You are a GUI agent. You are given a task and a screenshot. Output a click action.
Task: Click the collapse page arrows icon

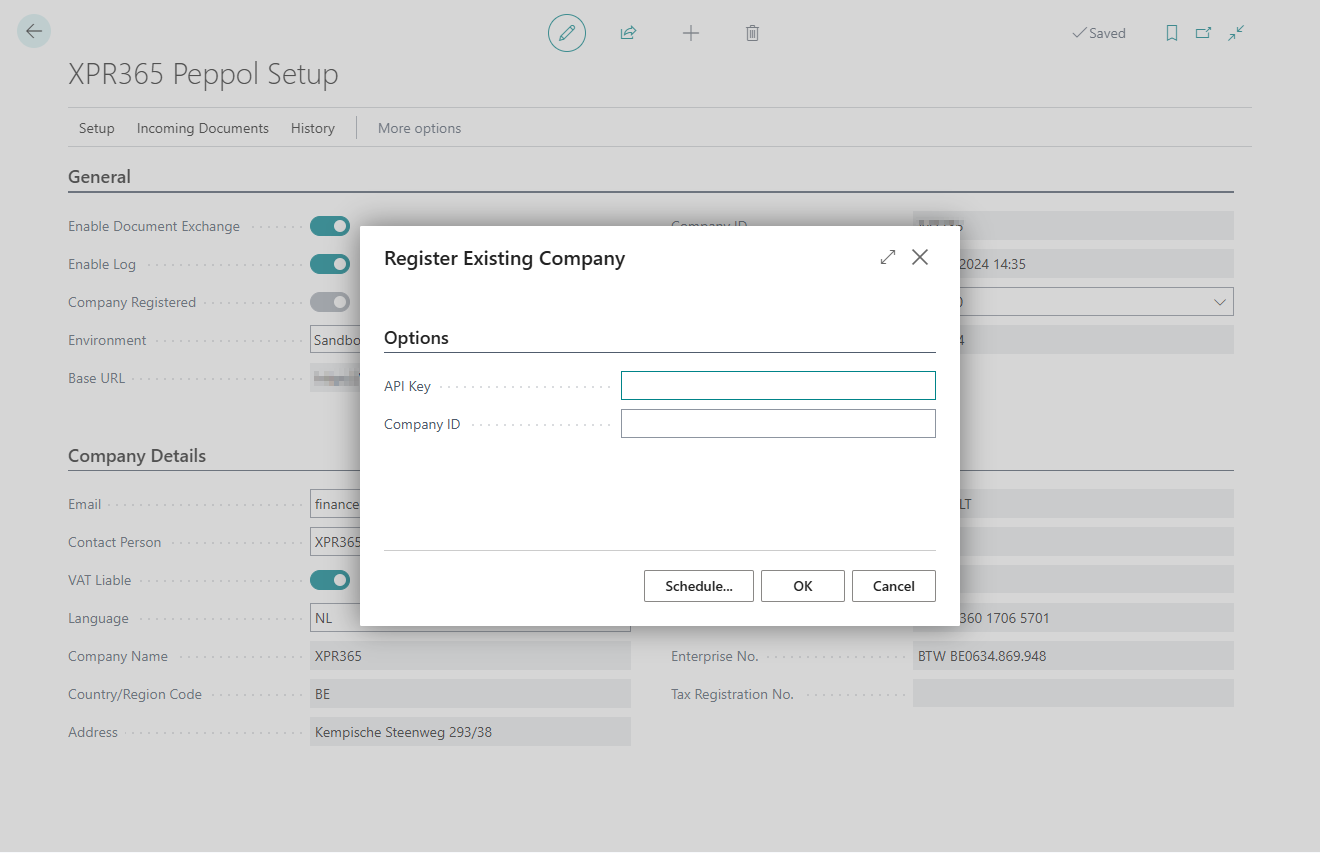pyautogui.click(x=1237, y=33)
